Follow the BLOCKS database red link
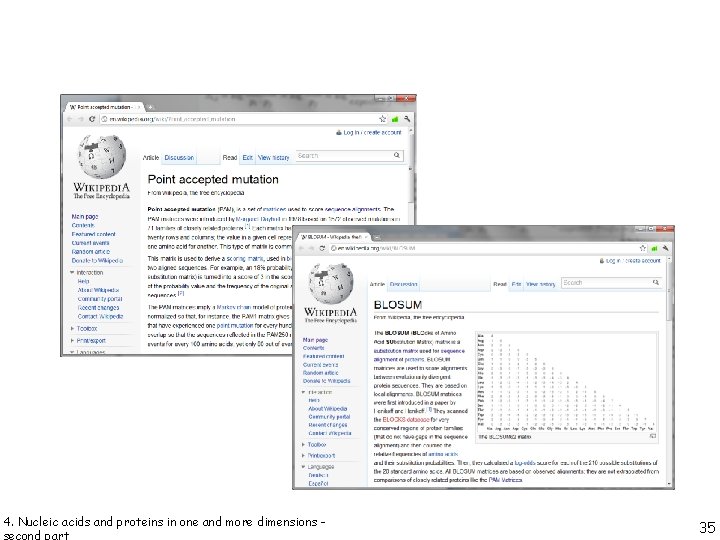 click(x=406, y=420)
